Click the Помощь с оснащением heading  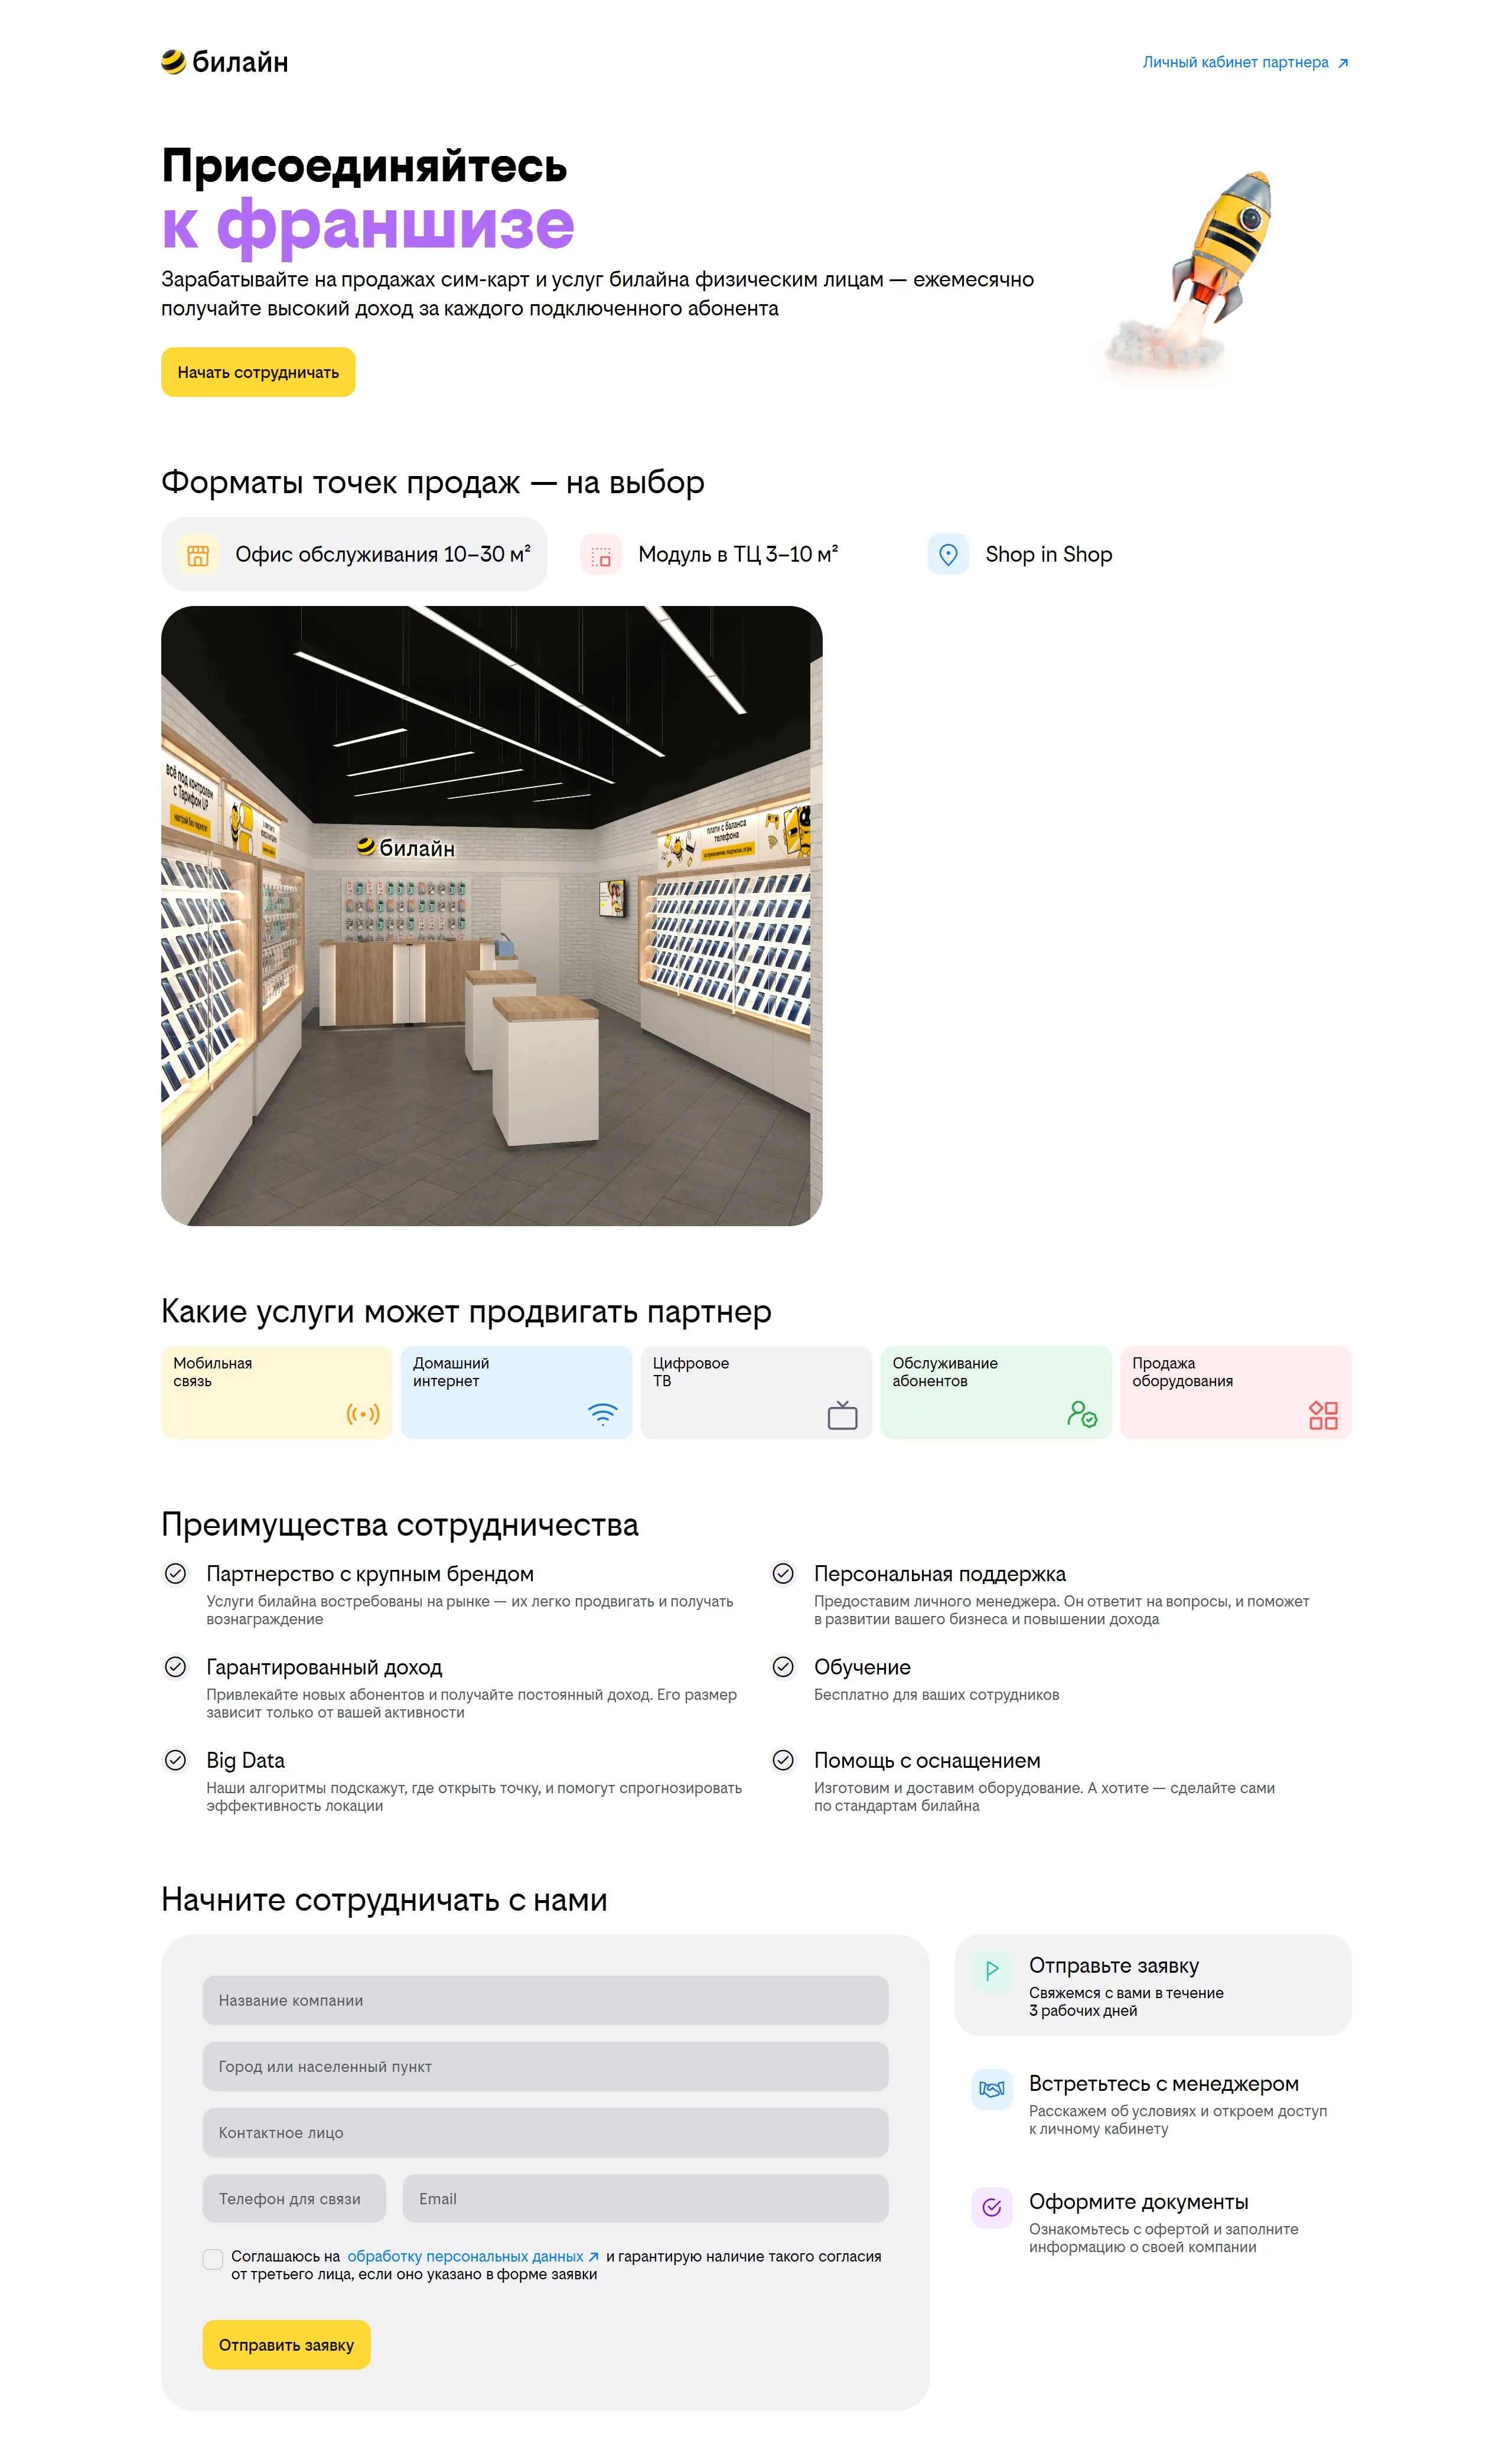pyautogui.click(x=927, y=1760)
